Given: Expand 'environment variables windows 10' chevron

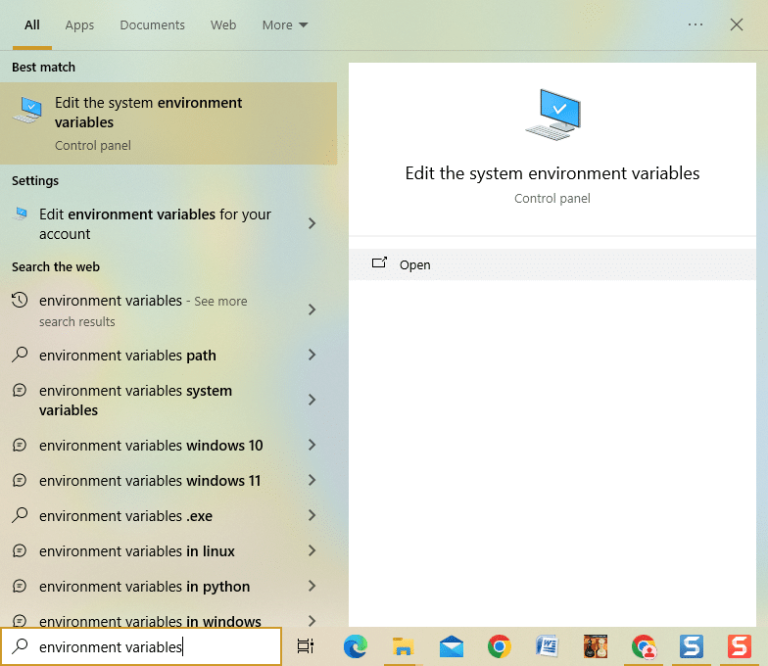Looking at the screenshot, I should pyautogui.click(x=312, y=445).
